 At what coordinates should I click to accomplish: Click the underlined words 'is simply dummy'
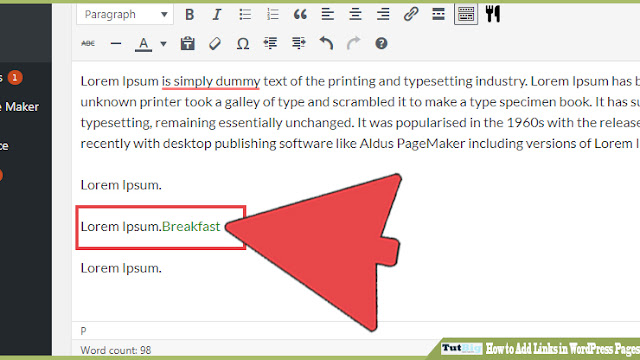point(211,82)
